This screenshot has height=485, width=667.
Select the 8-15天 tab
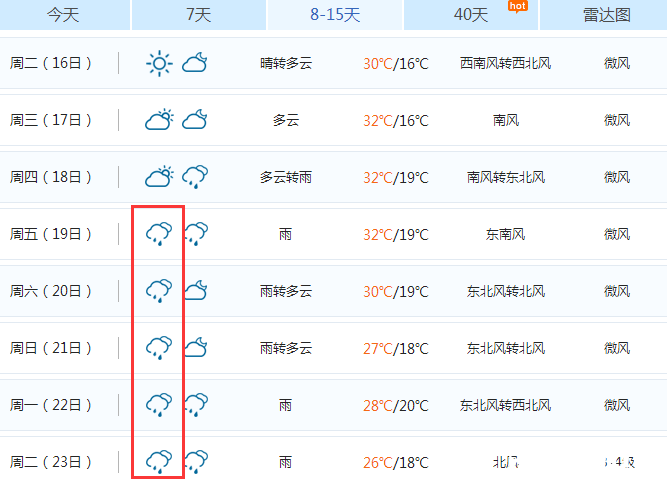pyautogui.click(x=335, y=15)
